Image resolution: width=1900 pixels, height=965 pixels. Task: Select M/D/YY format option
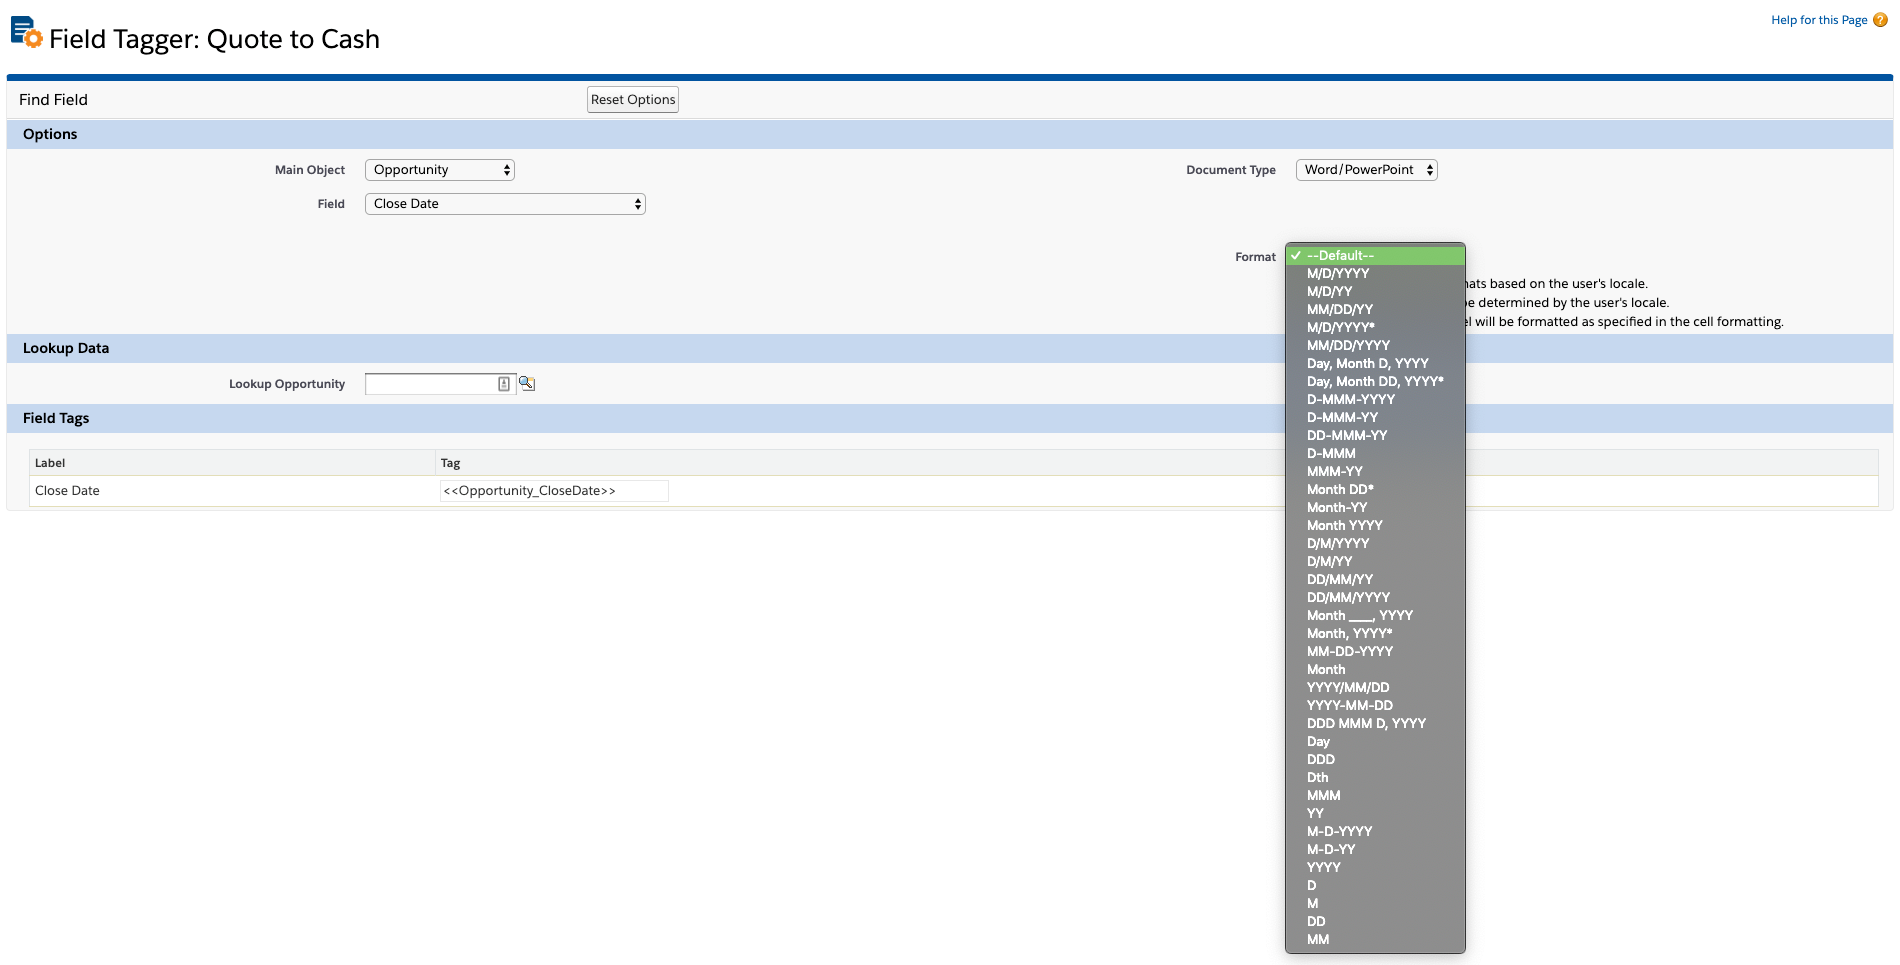[x=1375, y=292]
